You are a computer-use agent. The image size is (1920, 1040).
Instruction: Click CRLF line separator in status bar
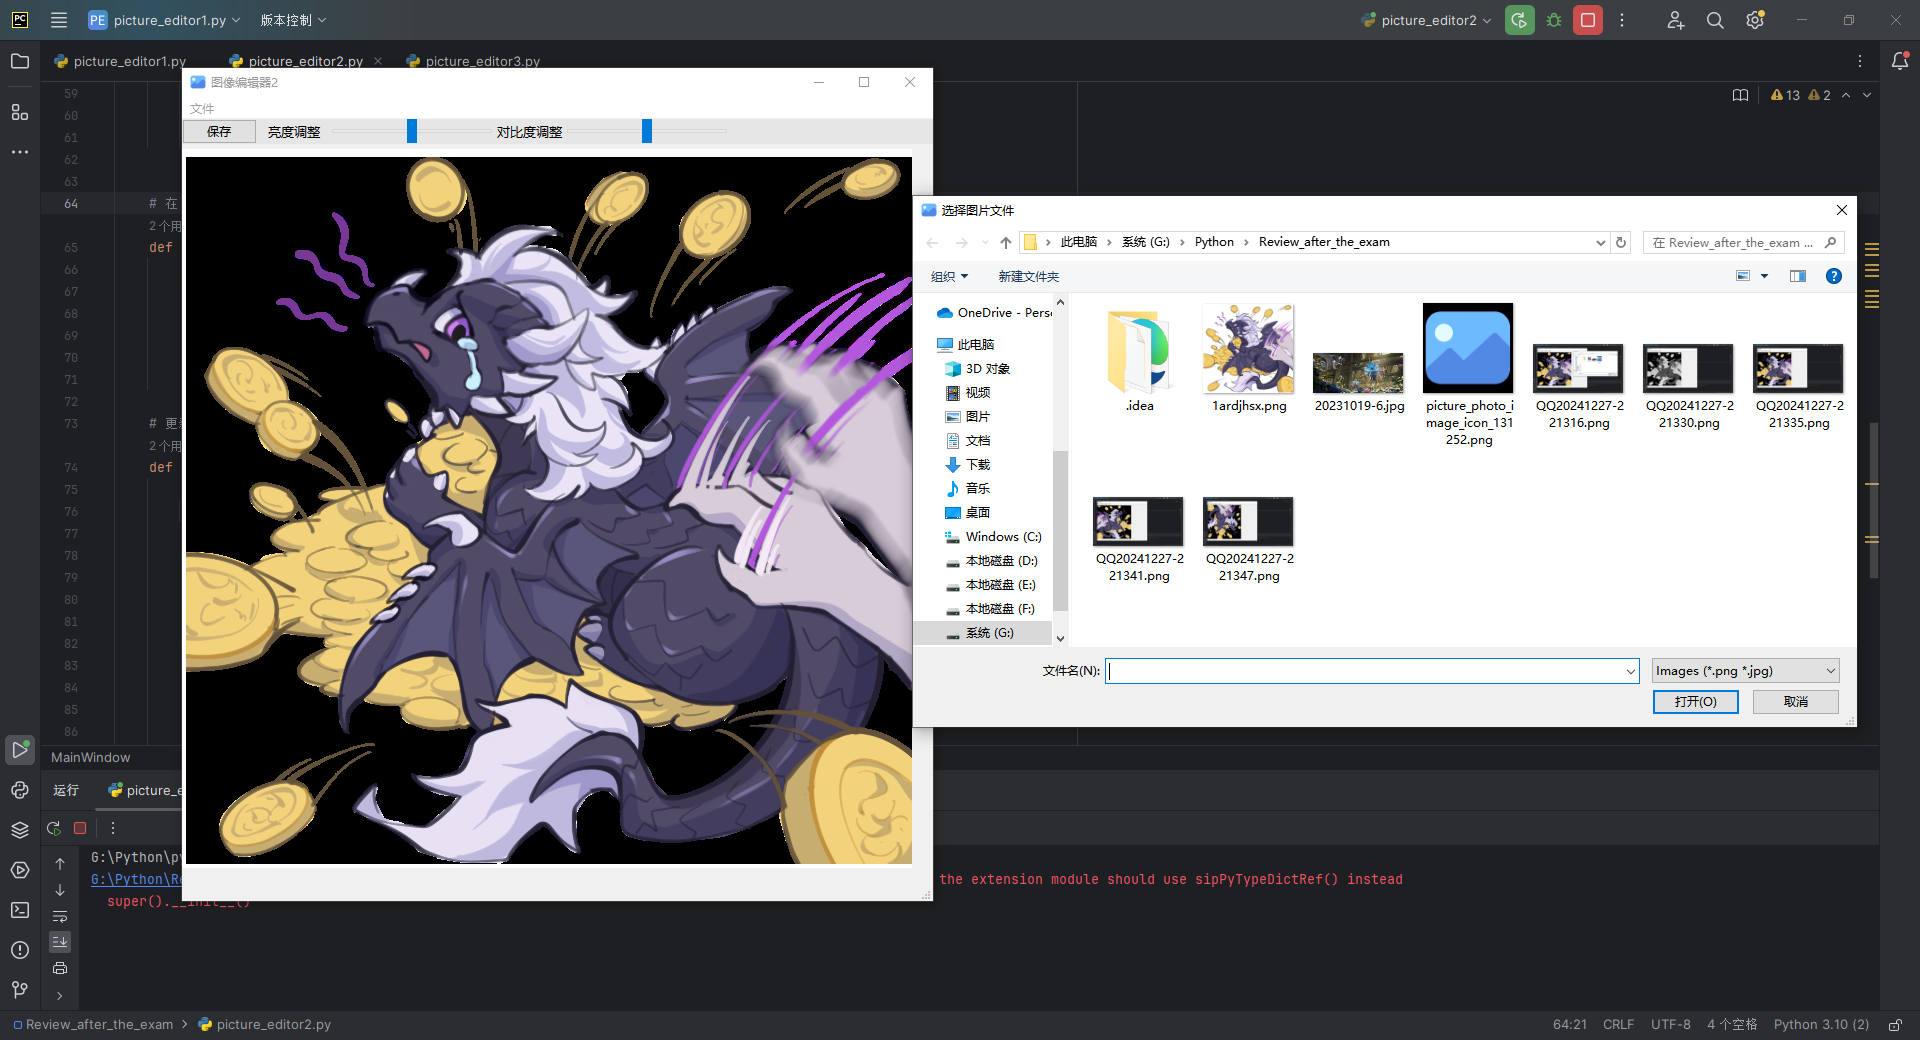(1618, 1025)
